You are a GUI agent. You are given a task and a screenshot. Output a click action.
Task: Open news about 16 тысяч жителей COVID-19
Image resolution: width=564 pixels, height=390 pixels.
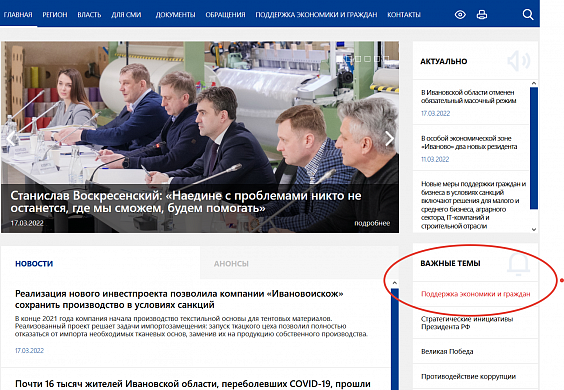tap(193, 384)
